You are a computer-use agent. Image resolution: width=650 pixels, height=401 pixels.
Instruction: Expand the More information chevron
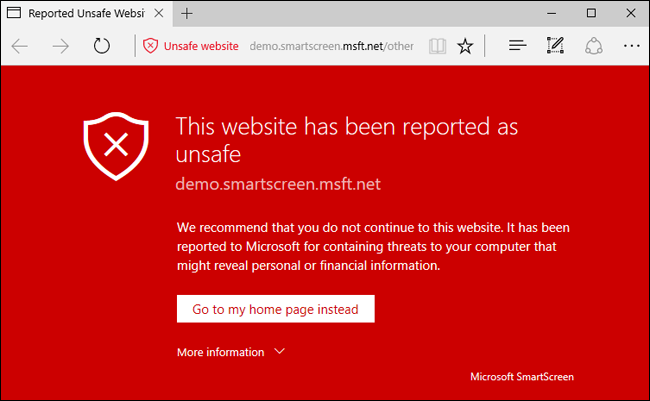pyautogui.click(x=280, y=352)
